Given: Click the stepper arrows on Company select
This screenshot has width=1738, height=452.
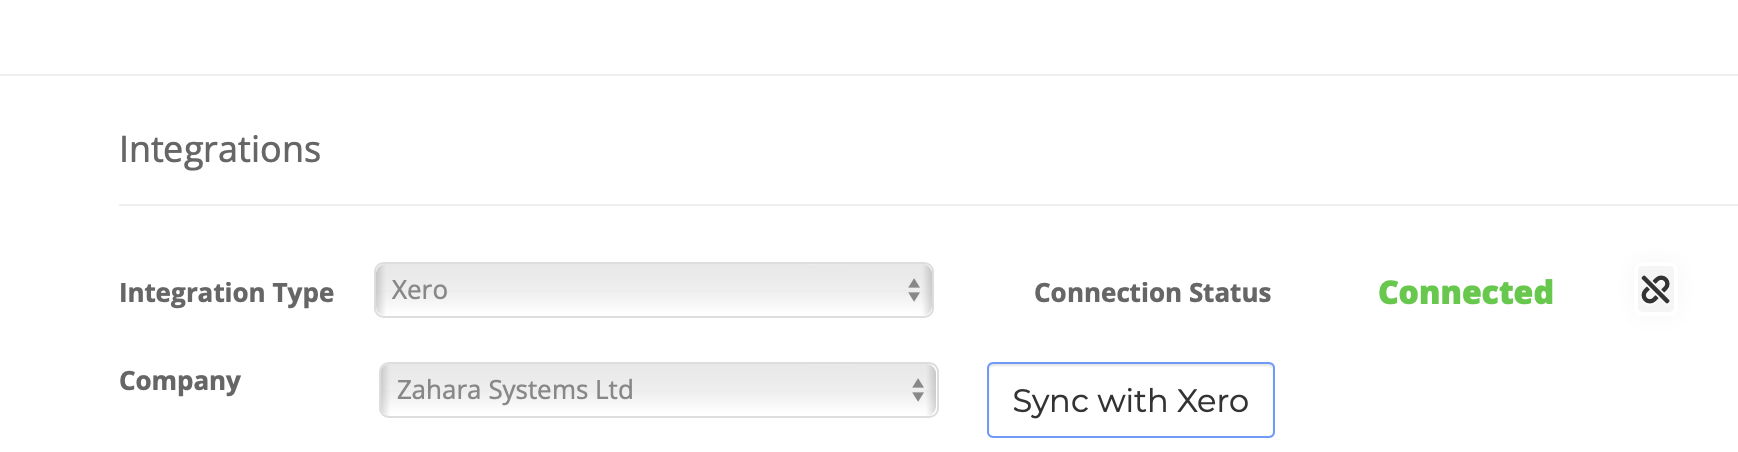Looking at the screenshot, I should [x=918, y=390].
